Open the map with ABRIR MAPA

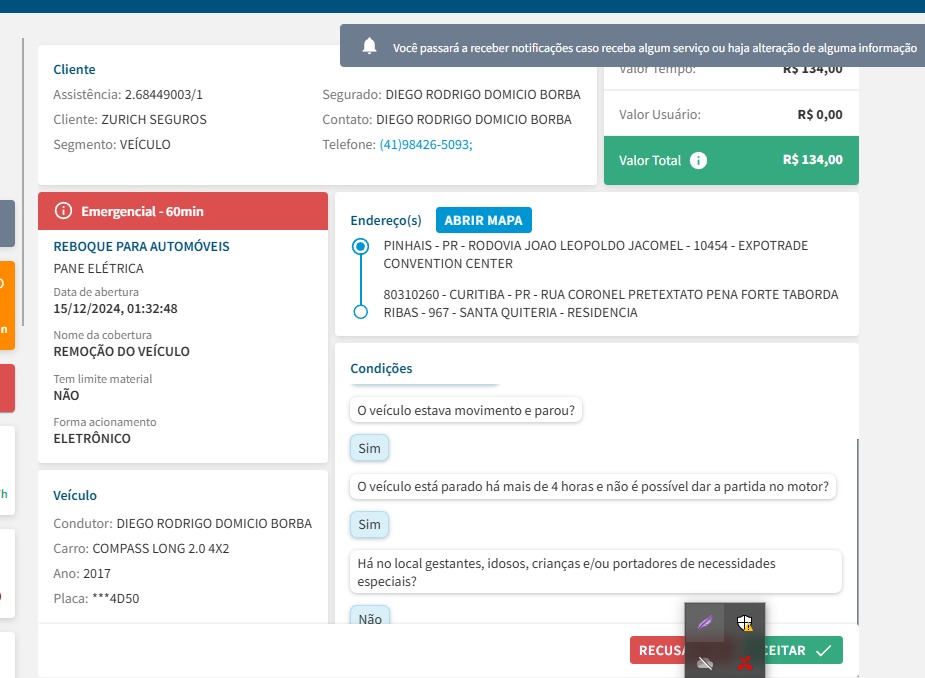pos(484,220)
